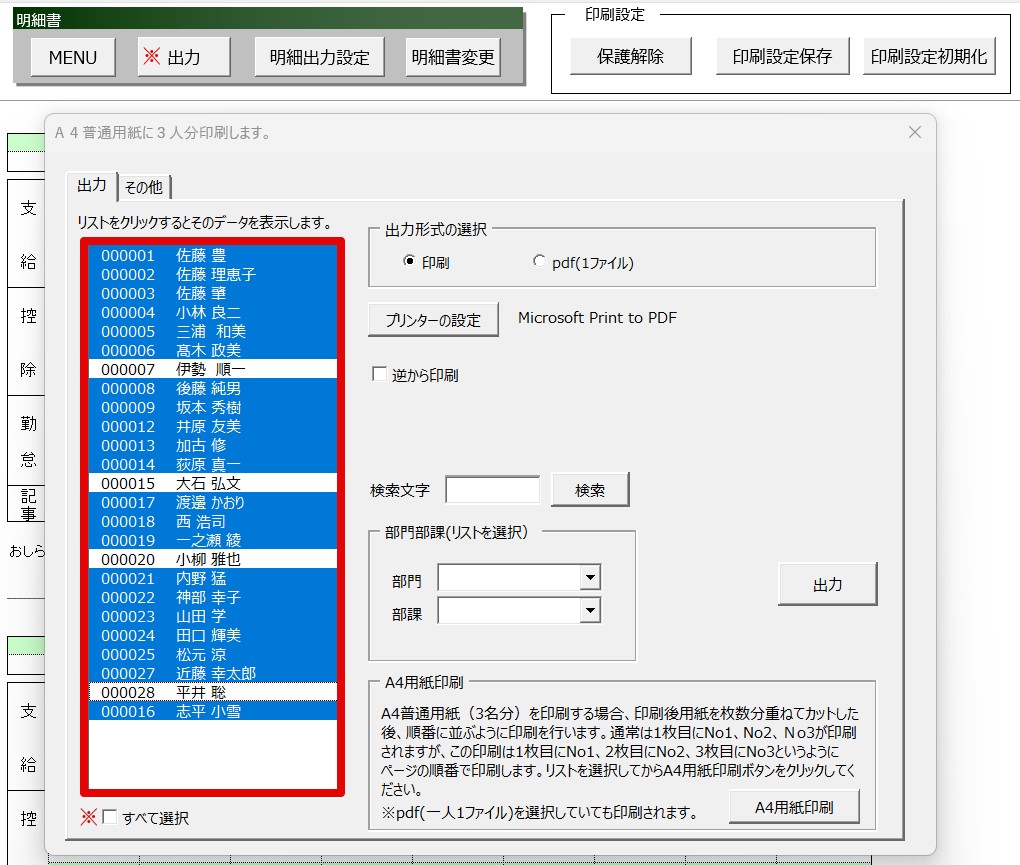Click the 明細書変更 button
The height and width of the screenshot is (865, 1020).
(453, 57)
